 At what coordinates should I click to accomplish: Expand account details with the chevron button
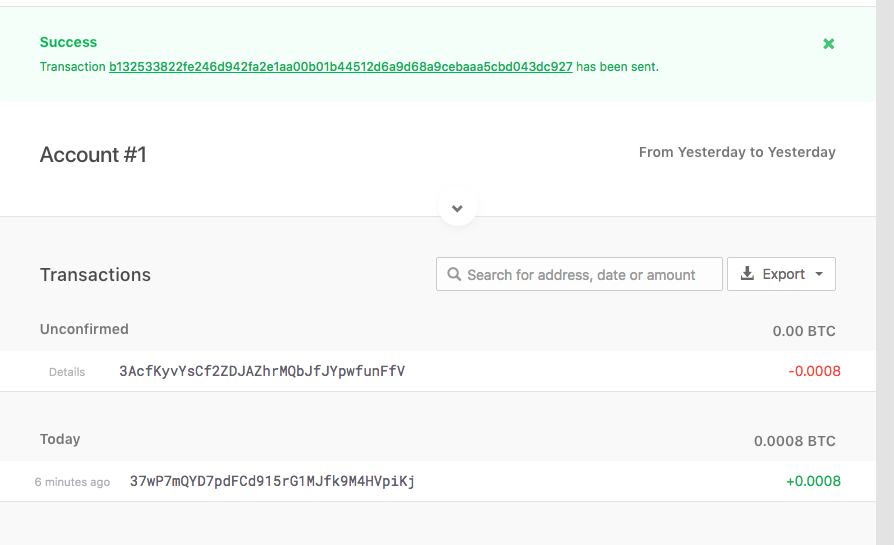point(457,208)
